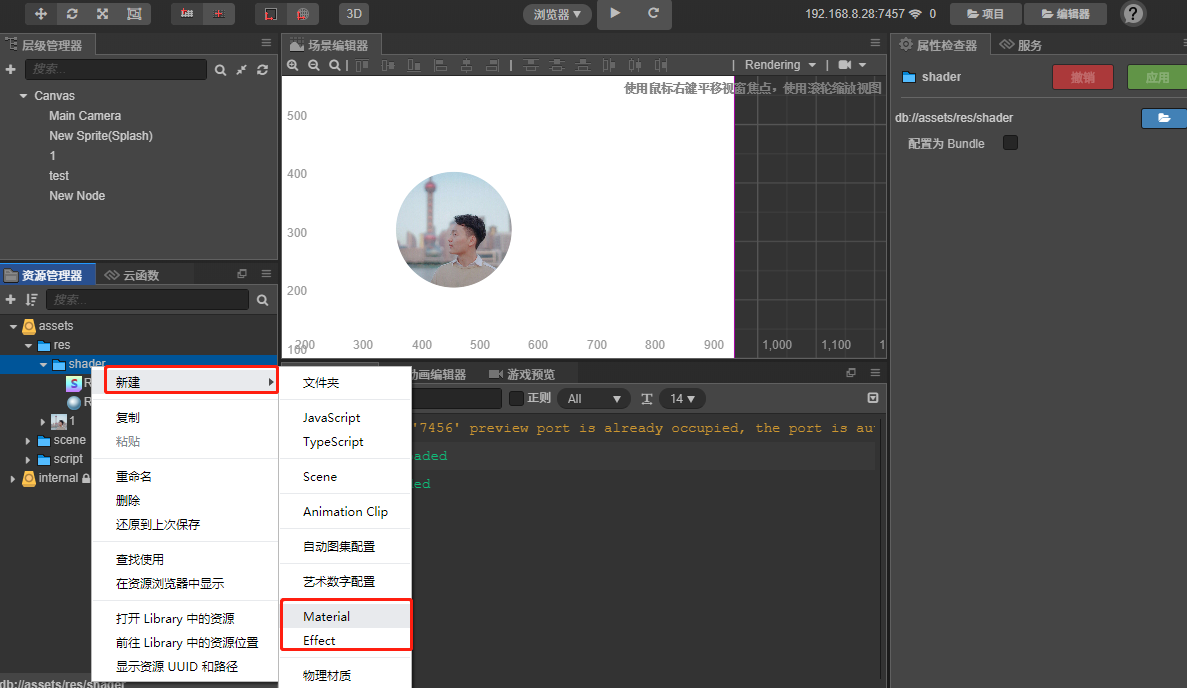Click the sort assets icon in asset manager

tap(31, 300)
